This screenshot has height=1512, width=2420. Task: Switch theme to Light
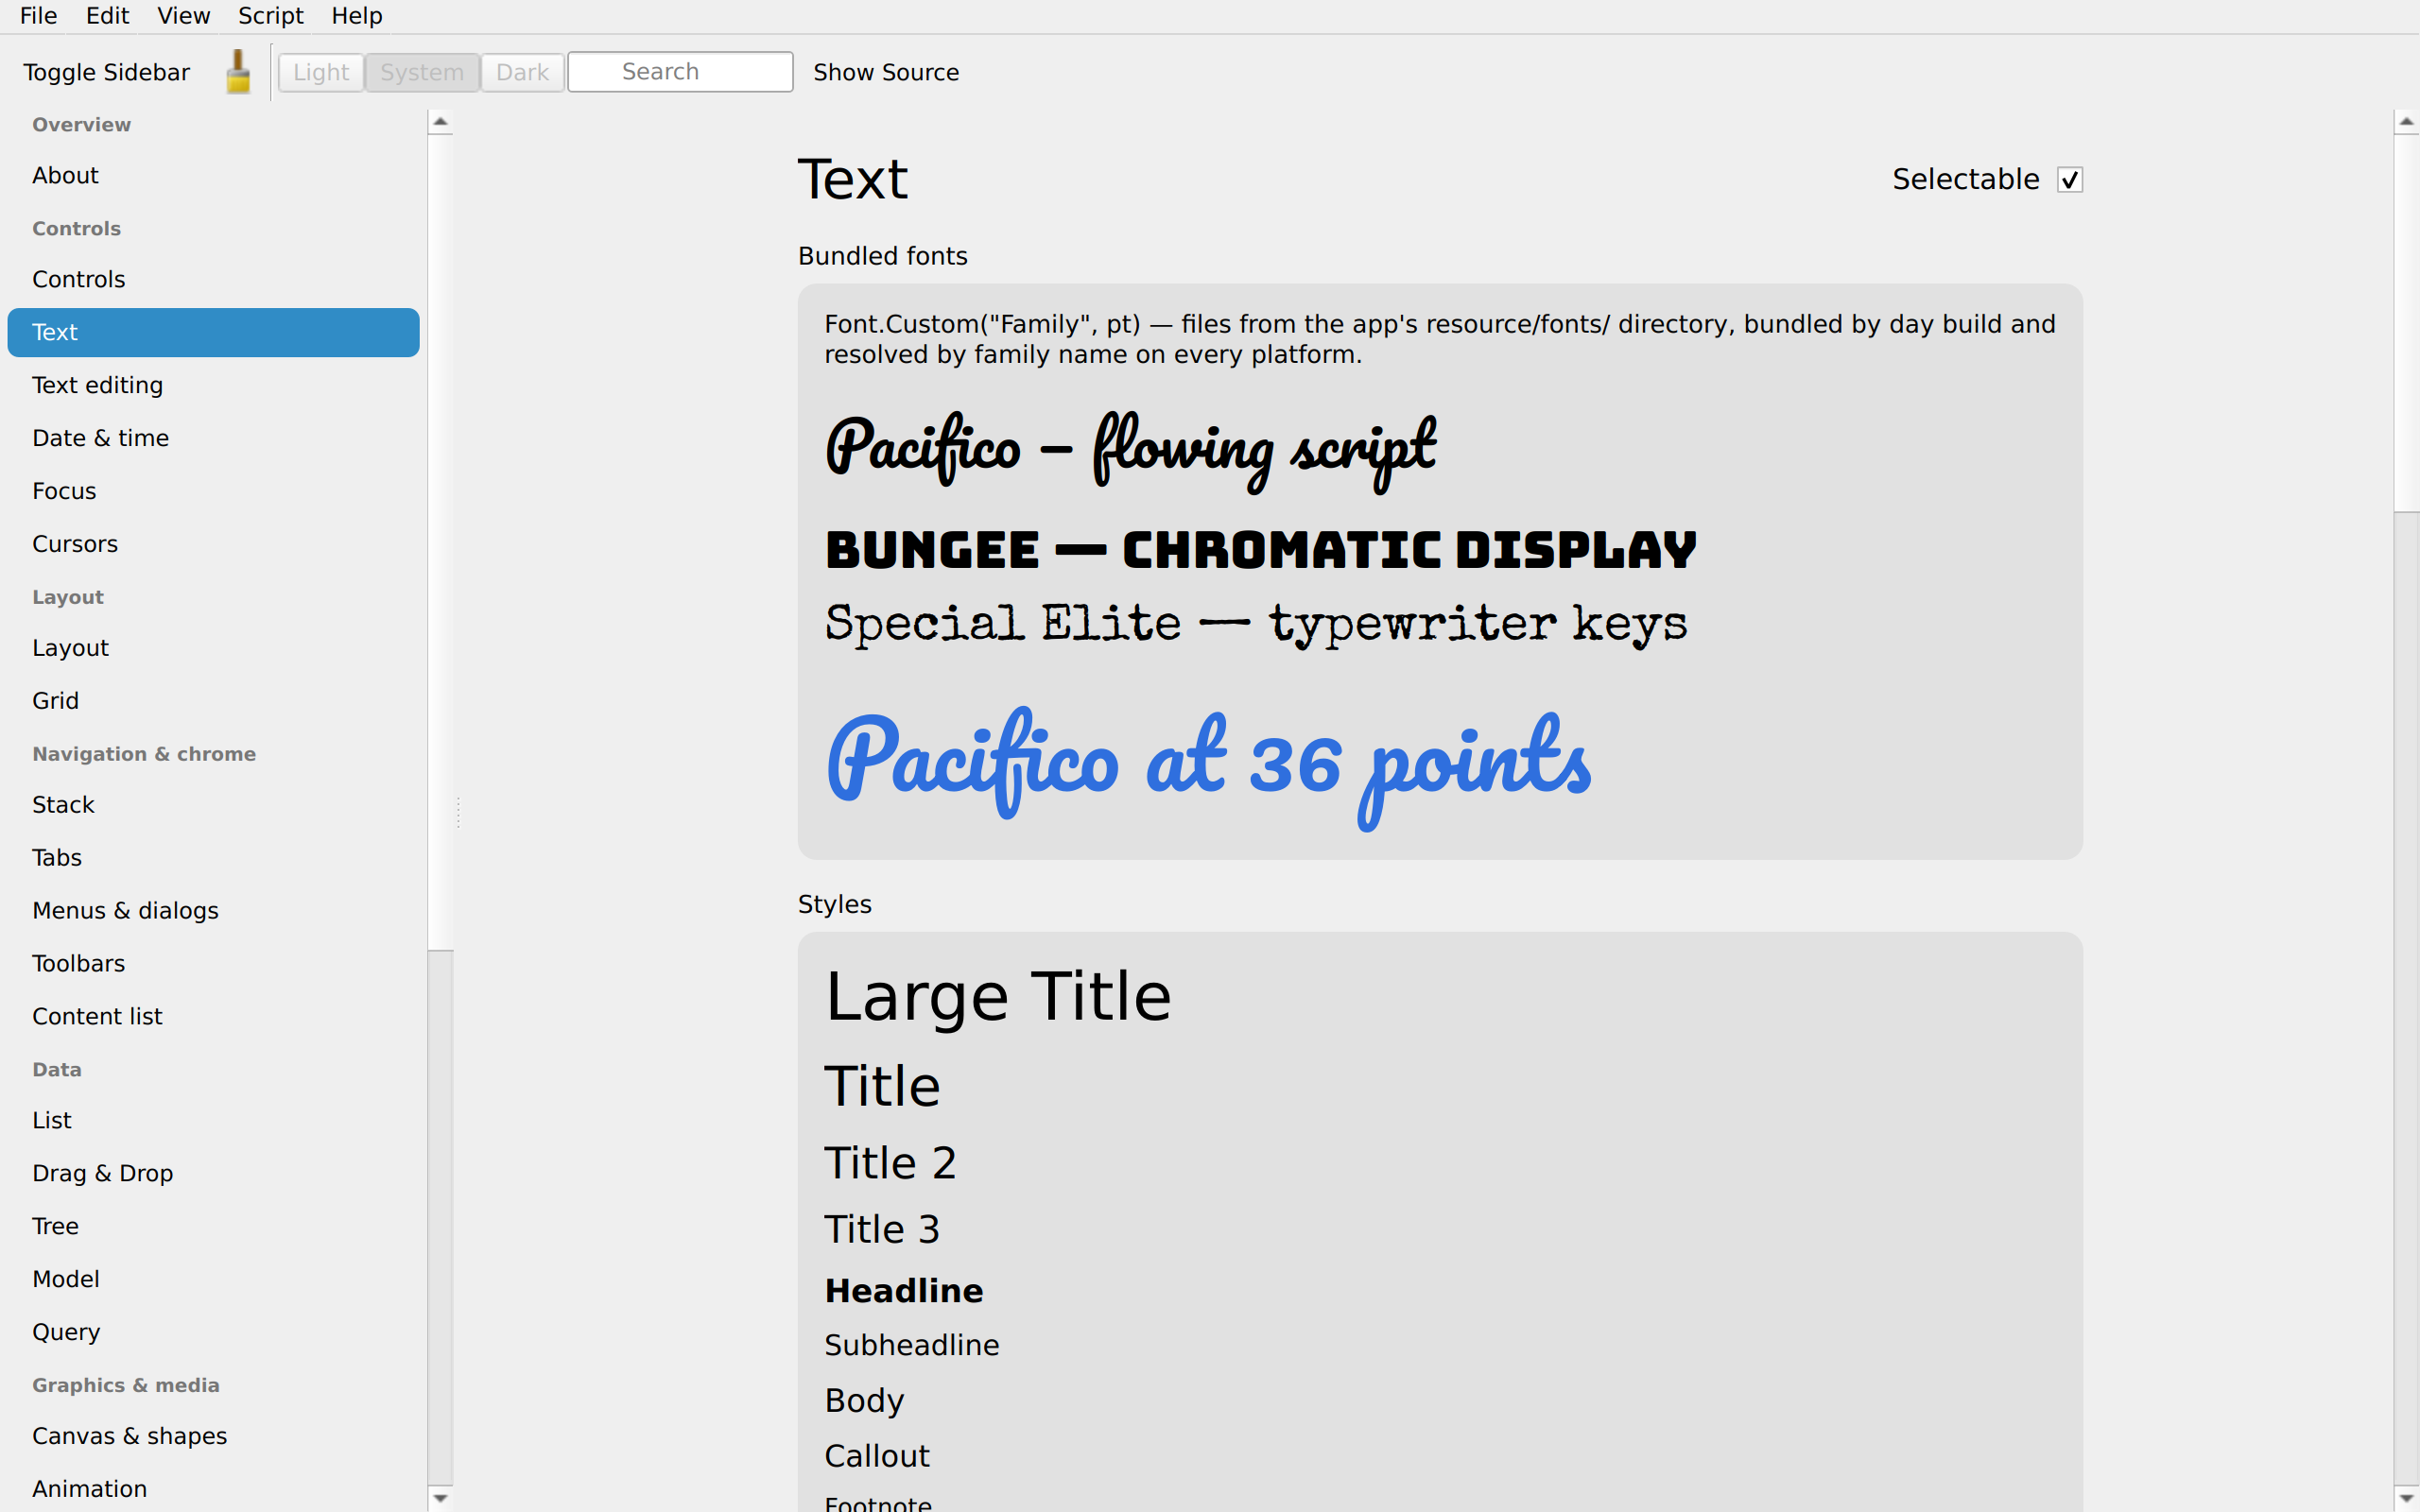321,72
